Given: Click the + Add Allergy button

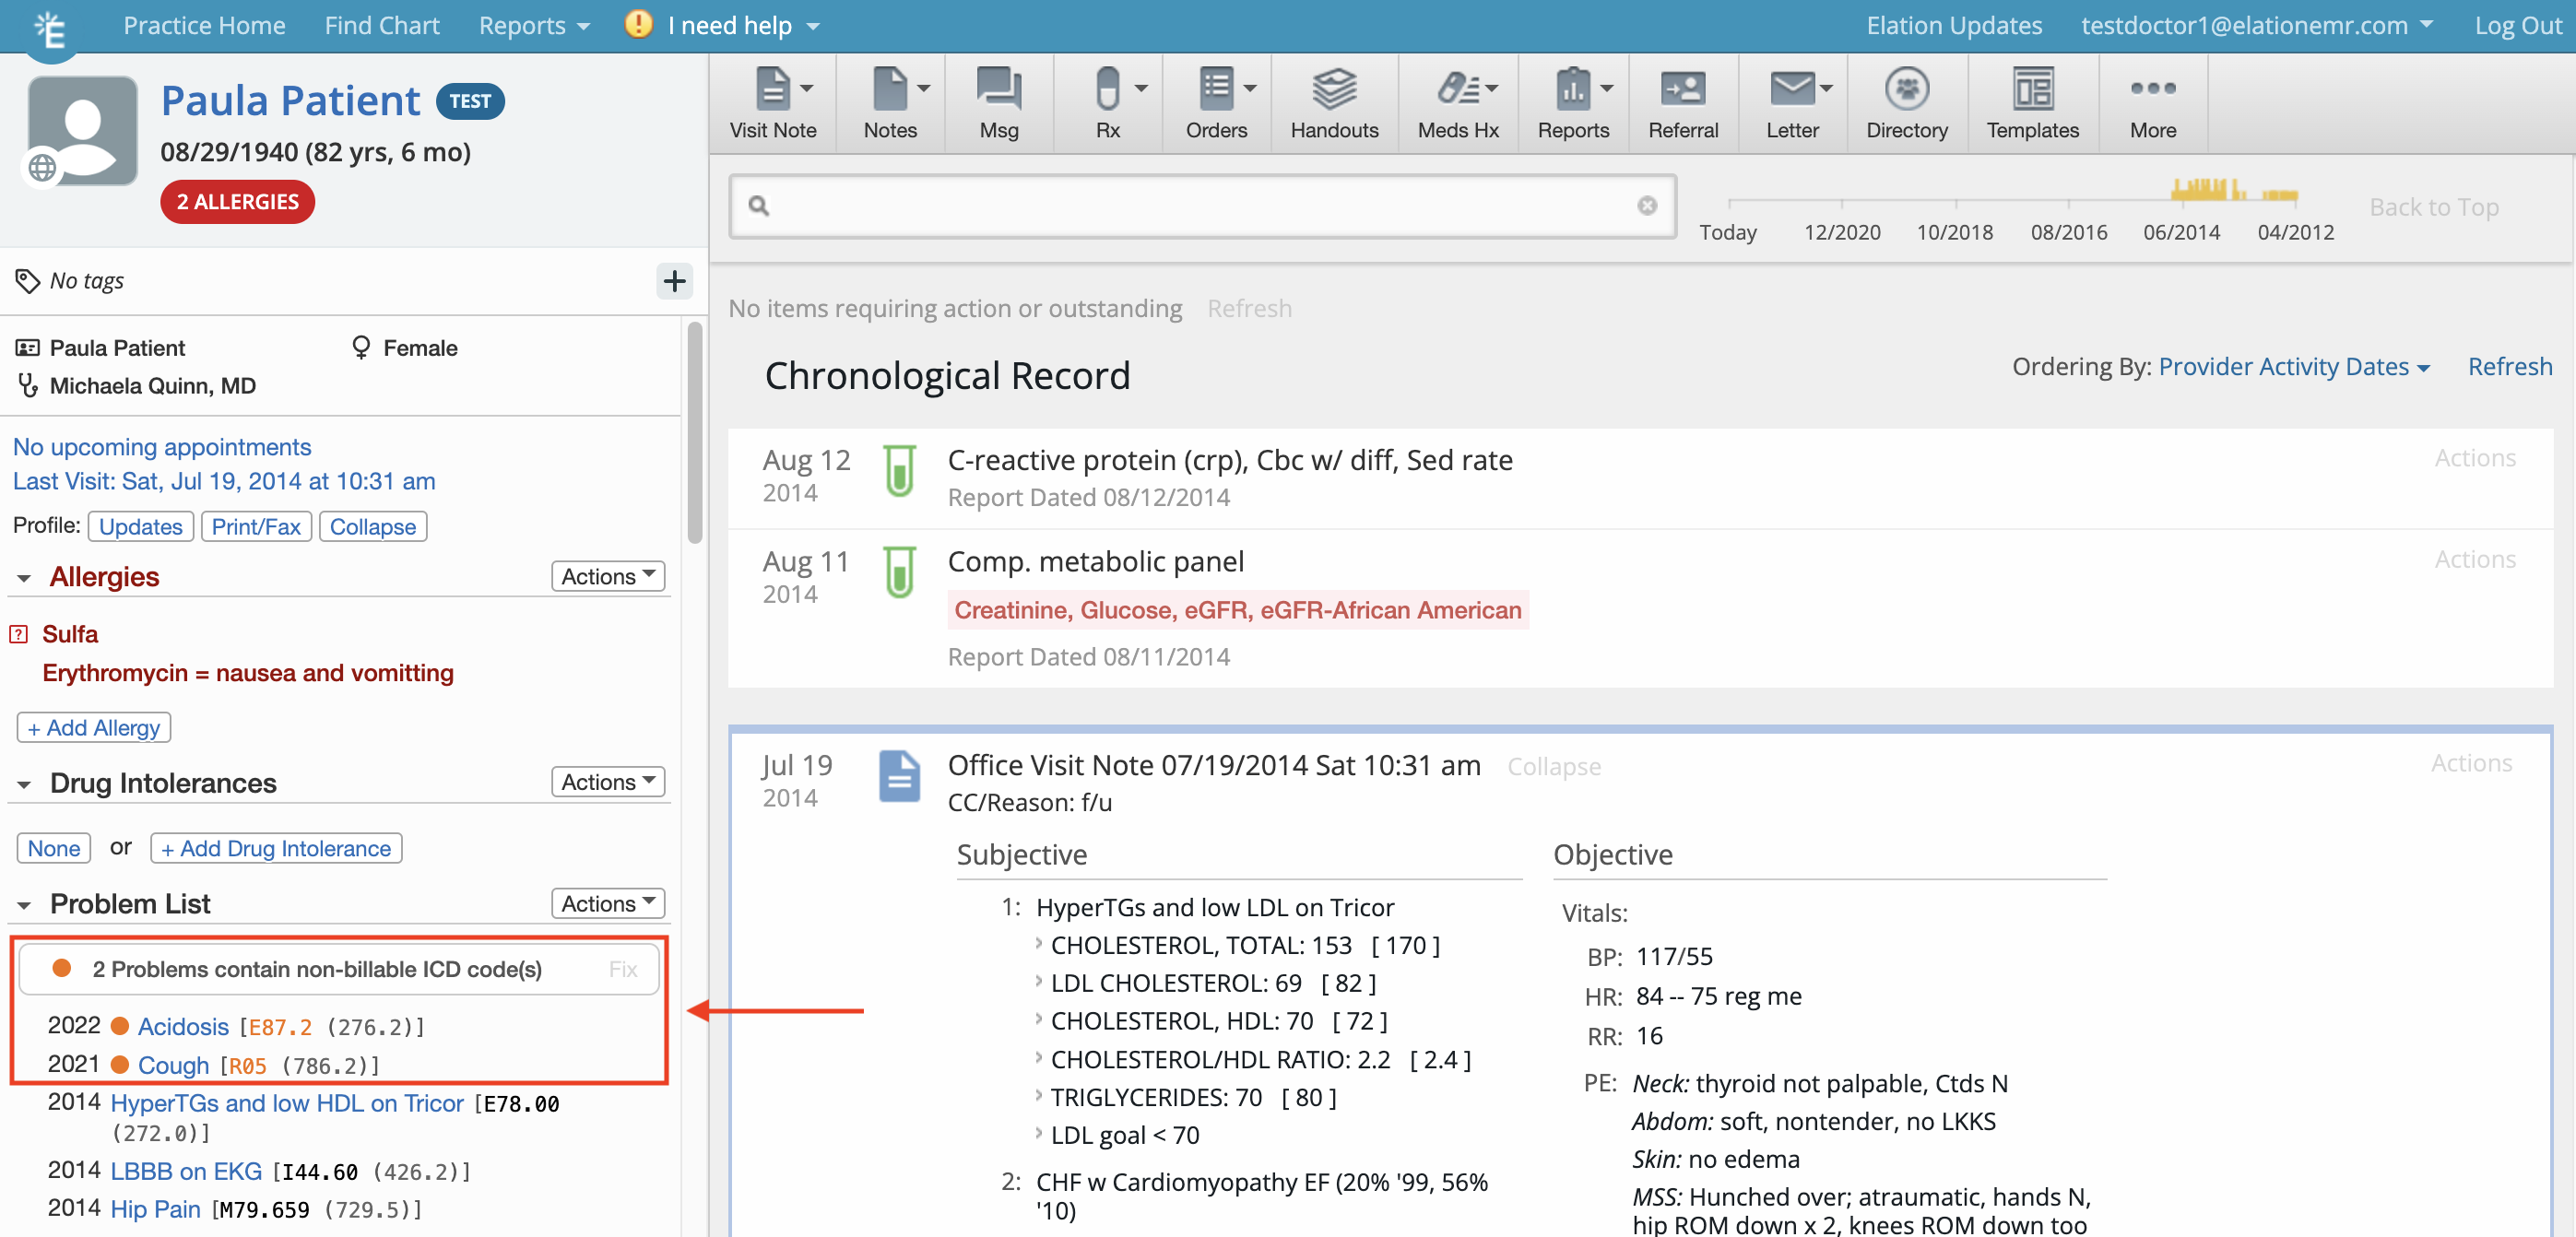Looking at the screenshot, I should 94,727.
